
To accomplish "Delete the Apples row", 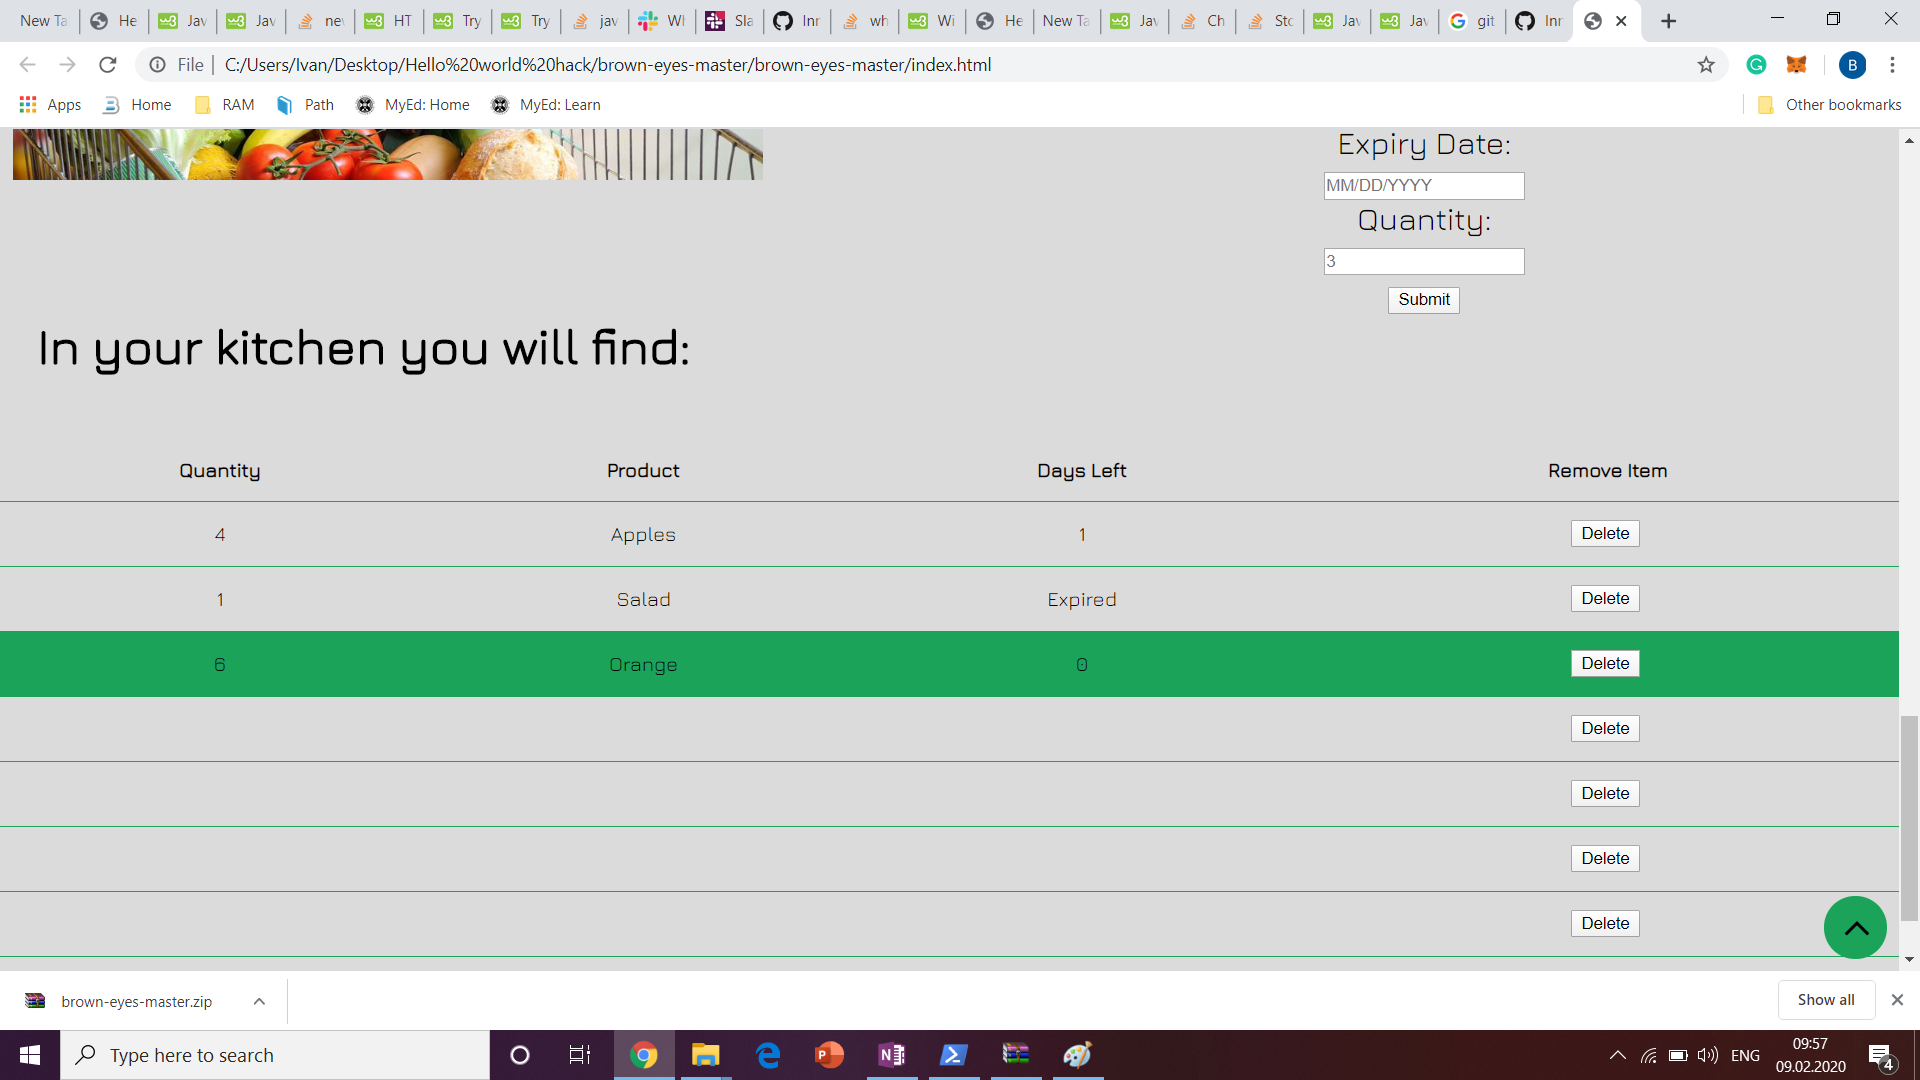I will point(1605,534).
